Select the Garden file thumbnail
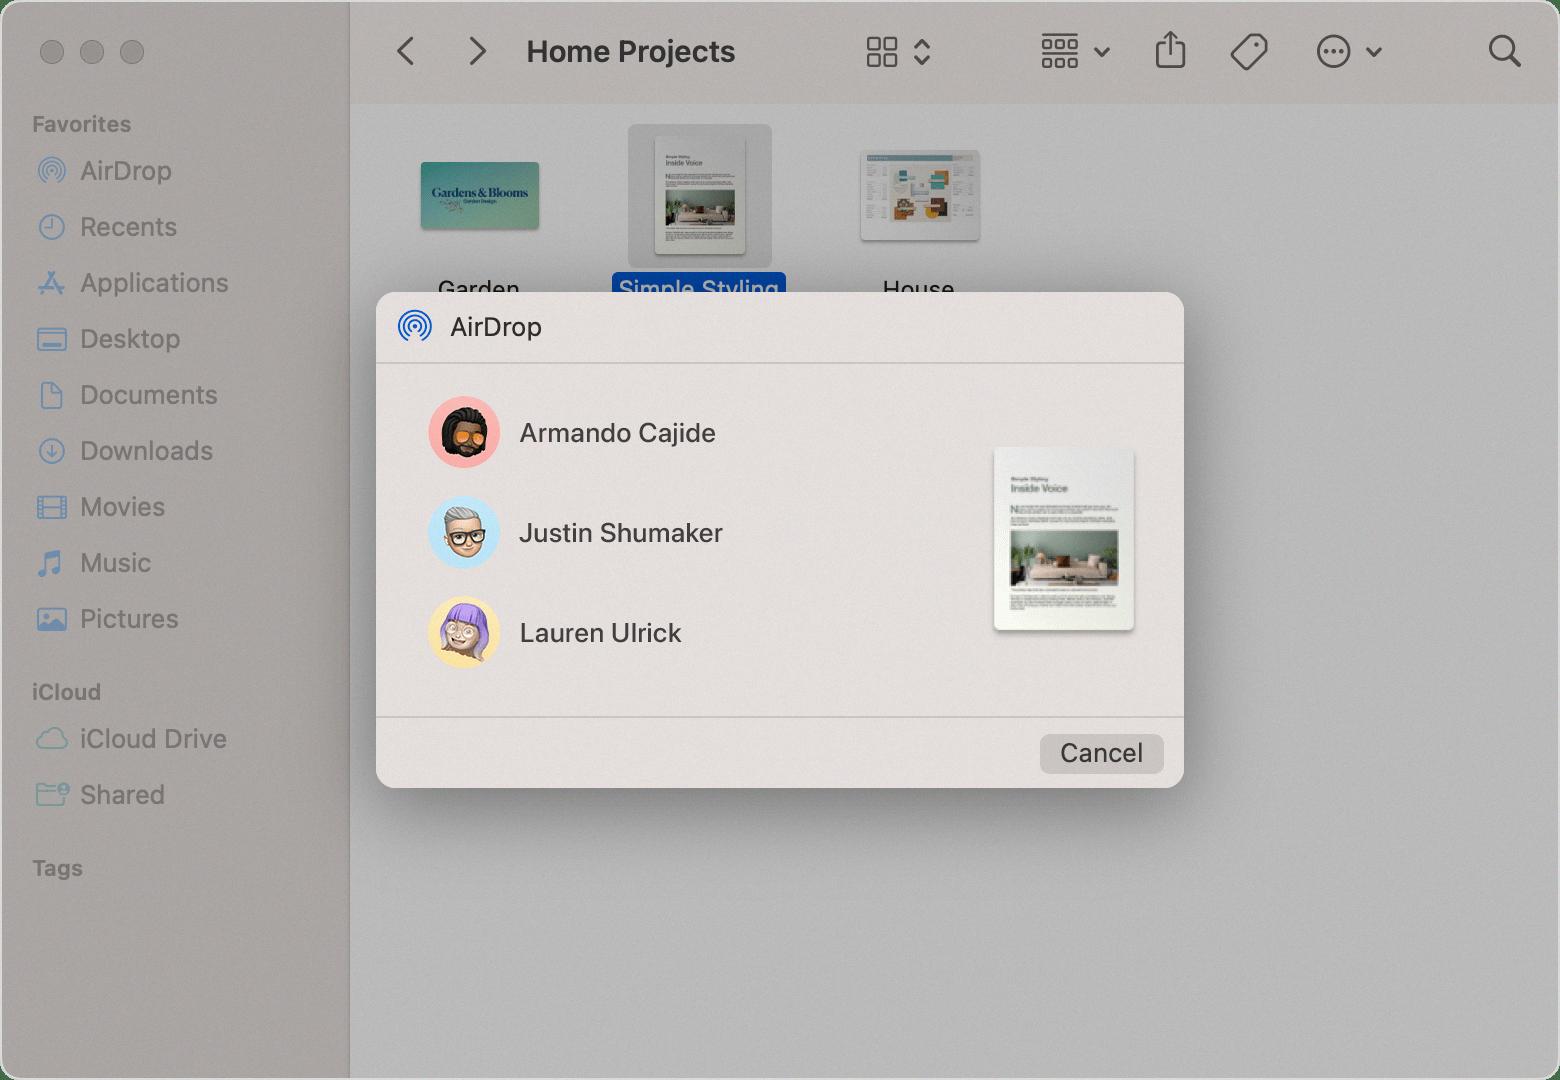Viewport: 1560px width, 1080px height. [480, 195]
